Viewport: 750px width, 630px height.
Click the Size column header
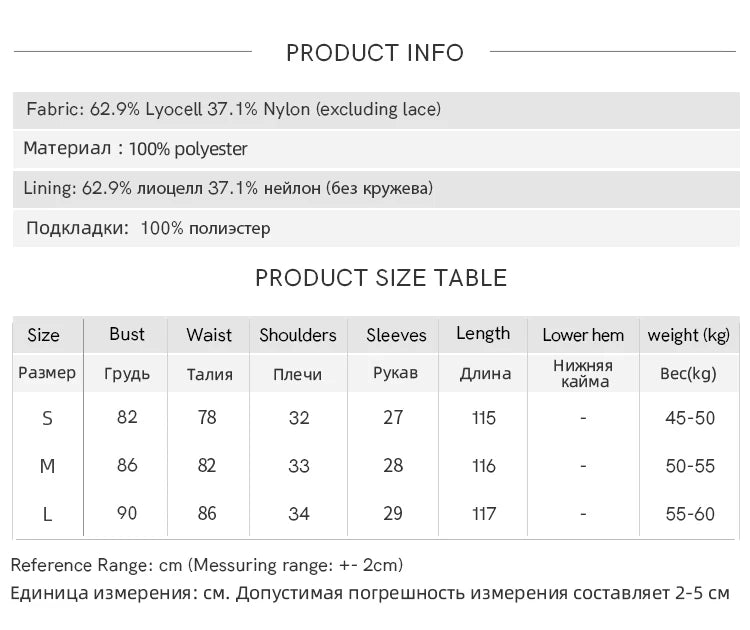pyautogui.click(x=44, y=335)
